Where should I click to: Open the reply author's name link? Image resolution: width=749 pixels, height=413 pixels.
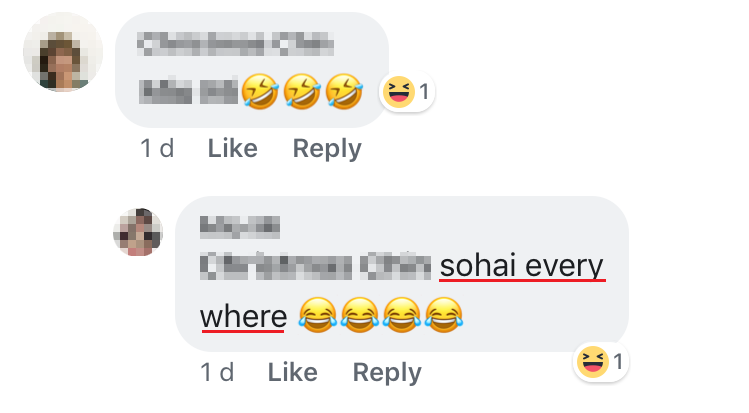tap(240, 226)
